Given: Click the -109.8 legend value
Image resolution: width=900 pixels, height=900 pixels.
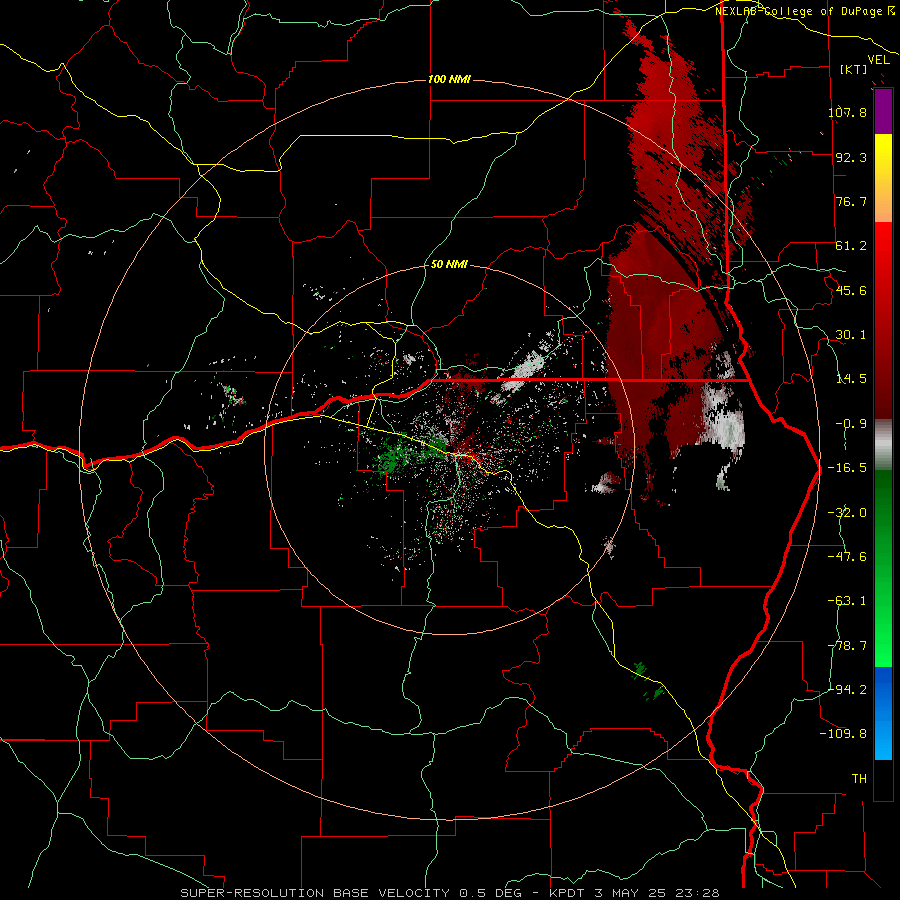Looking at the screenshot, I should point(843,734).
